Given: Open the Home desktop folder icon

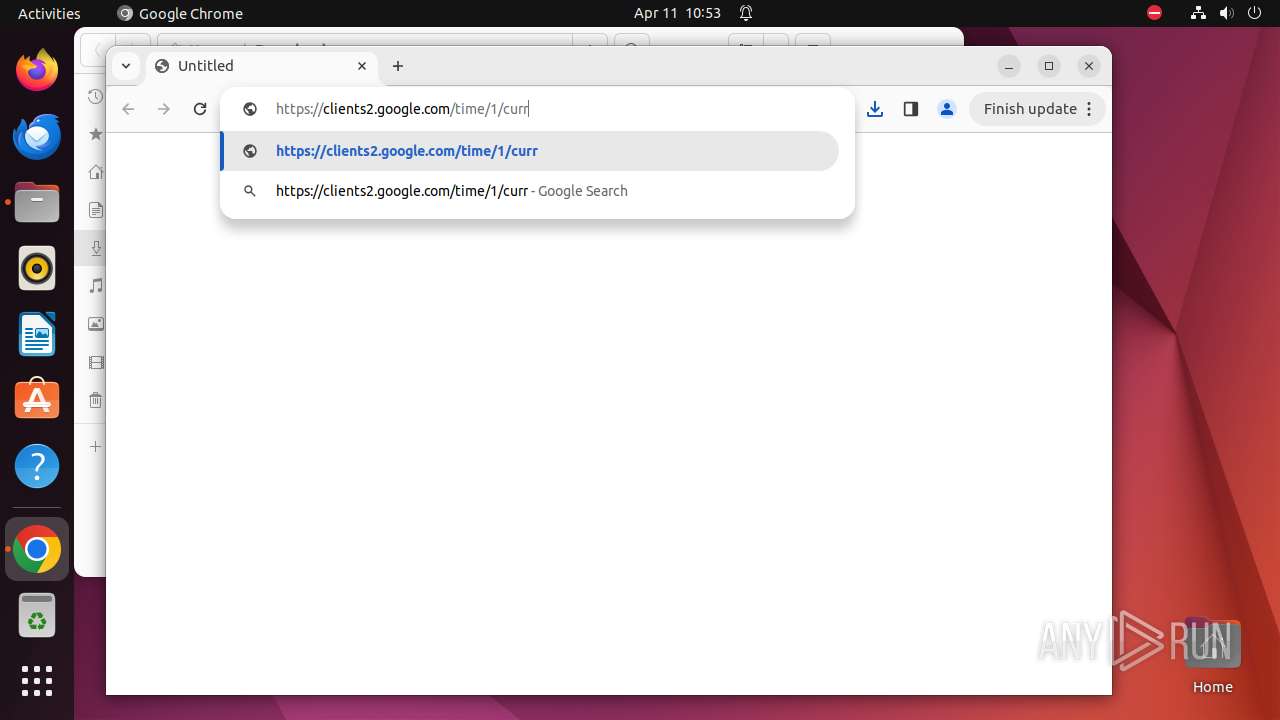Looking at the screenshot, I should tap(1212, 656).
